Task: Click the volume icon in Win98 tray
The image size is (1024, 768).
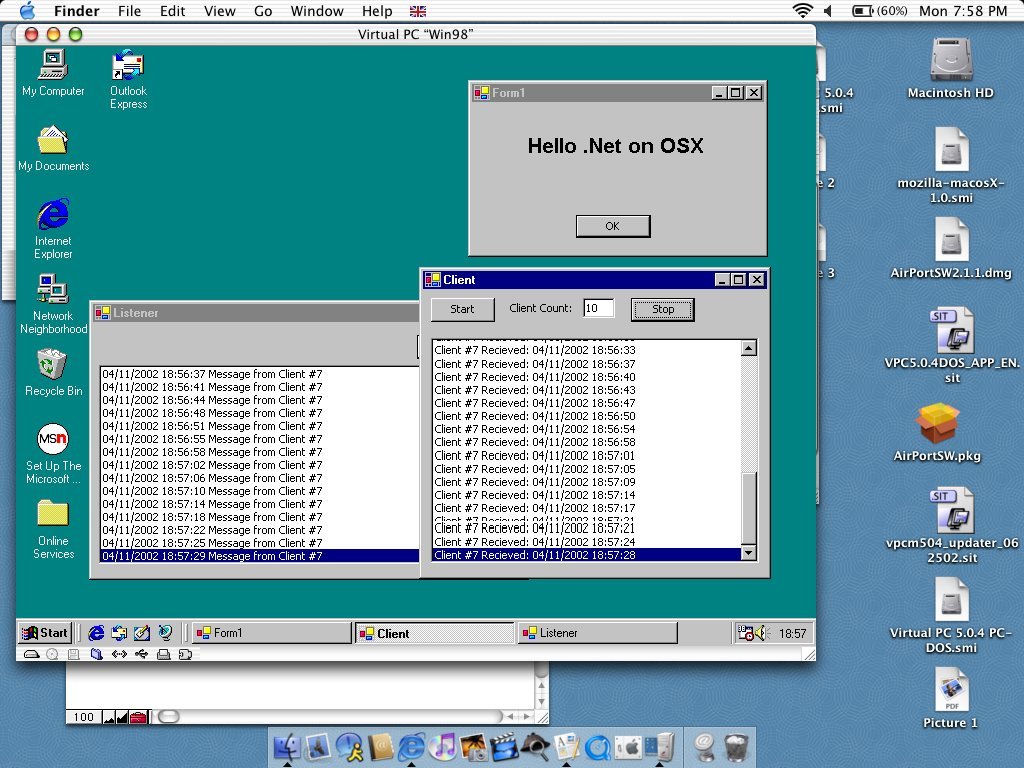Action: point(761,633)
